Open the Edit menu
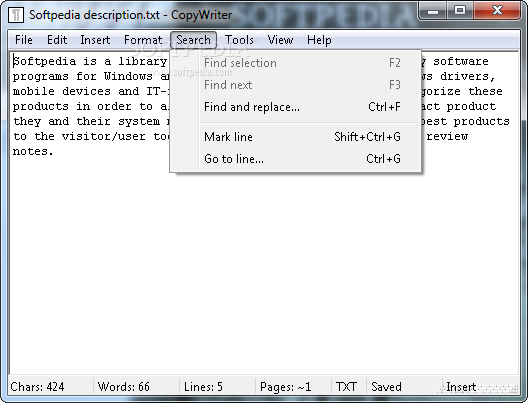This screenshot has width=528, height=403. click(x=57, y=40)
